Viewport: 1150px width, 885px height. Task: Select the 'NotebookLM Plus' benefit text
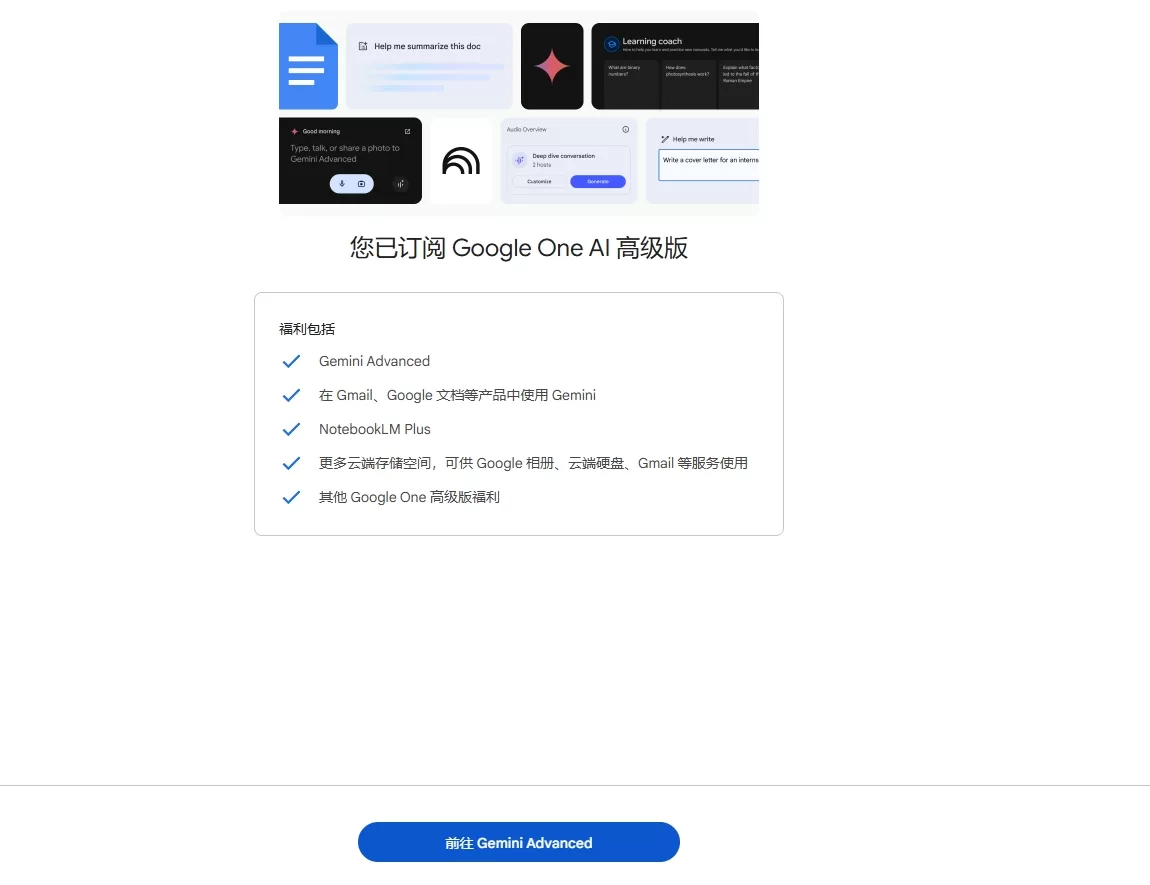pos(375,429)
